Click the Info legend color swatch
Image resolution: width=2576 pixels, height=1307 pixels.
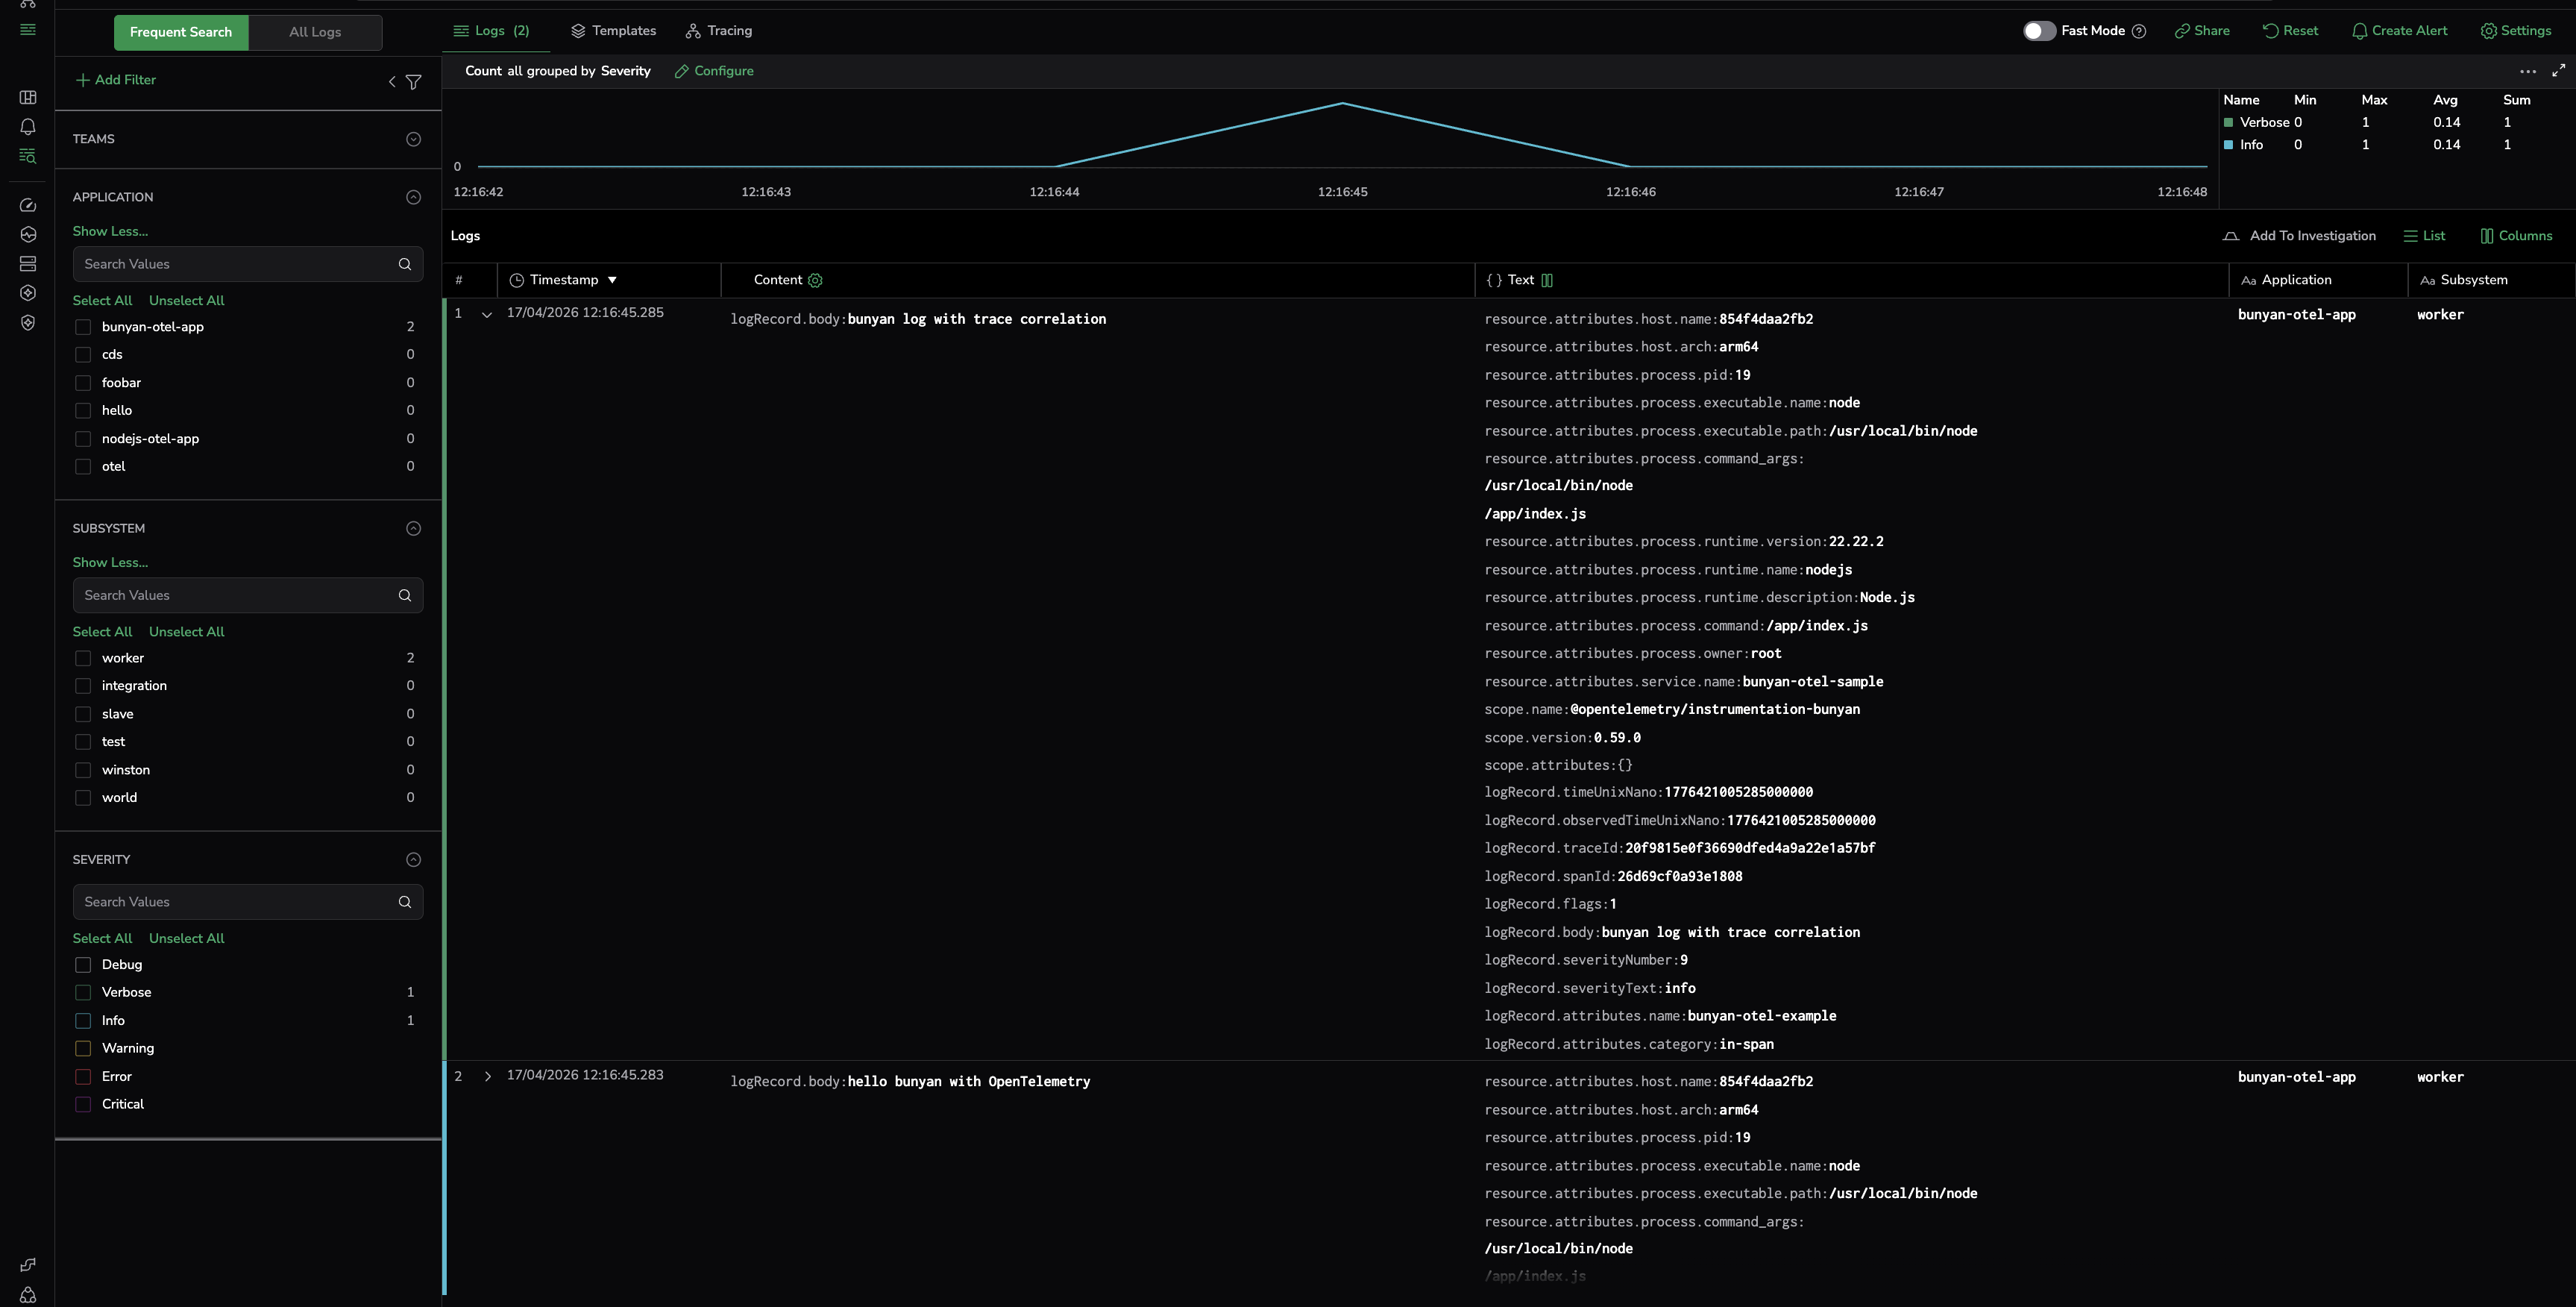point(2228,145)
